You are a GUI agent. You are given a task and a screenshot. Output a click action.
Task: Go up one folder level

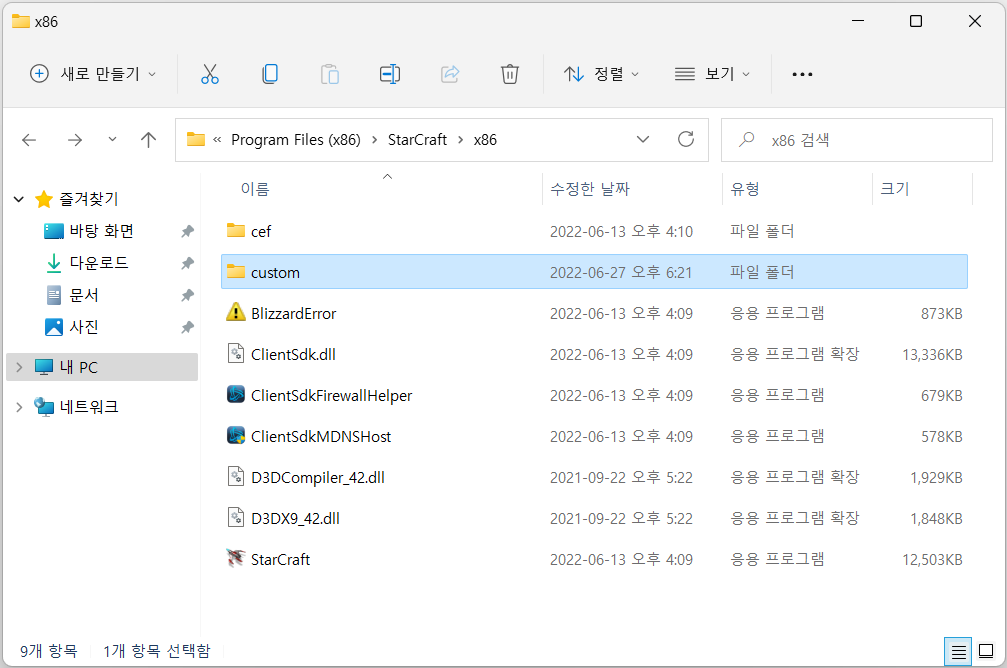(x=148, y=139)
